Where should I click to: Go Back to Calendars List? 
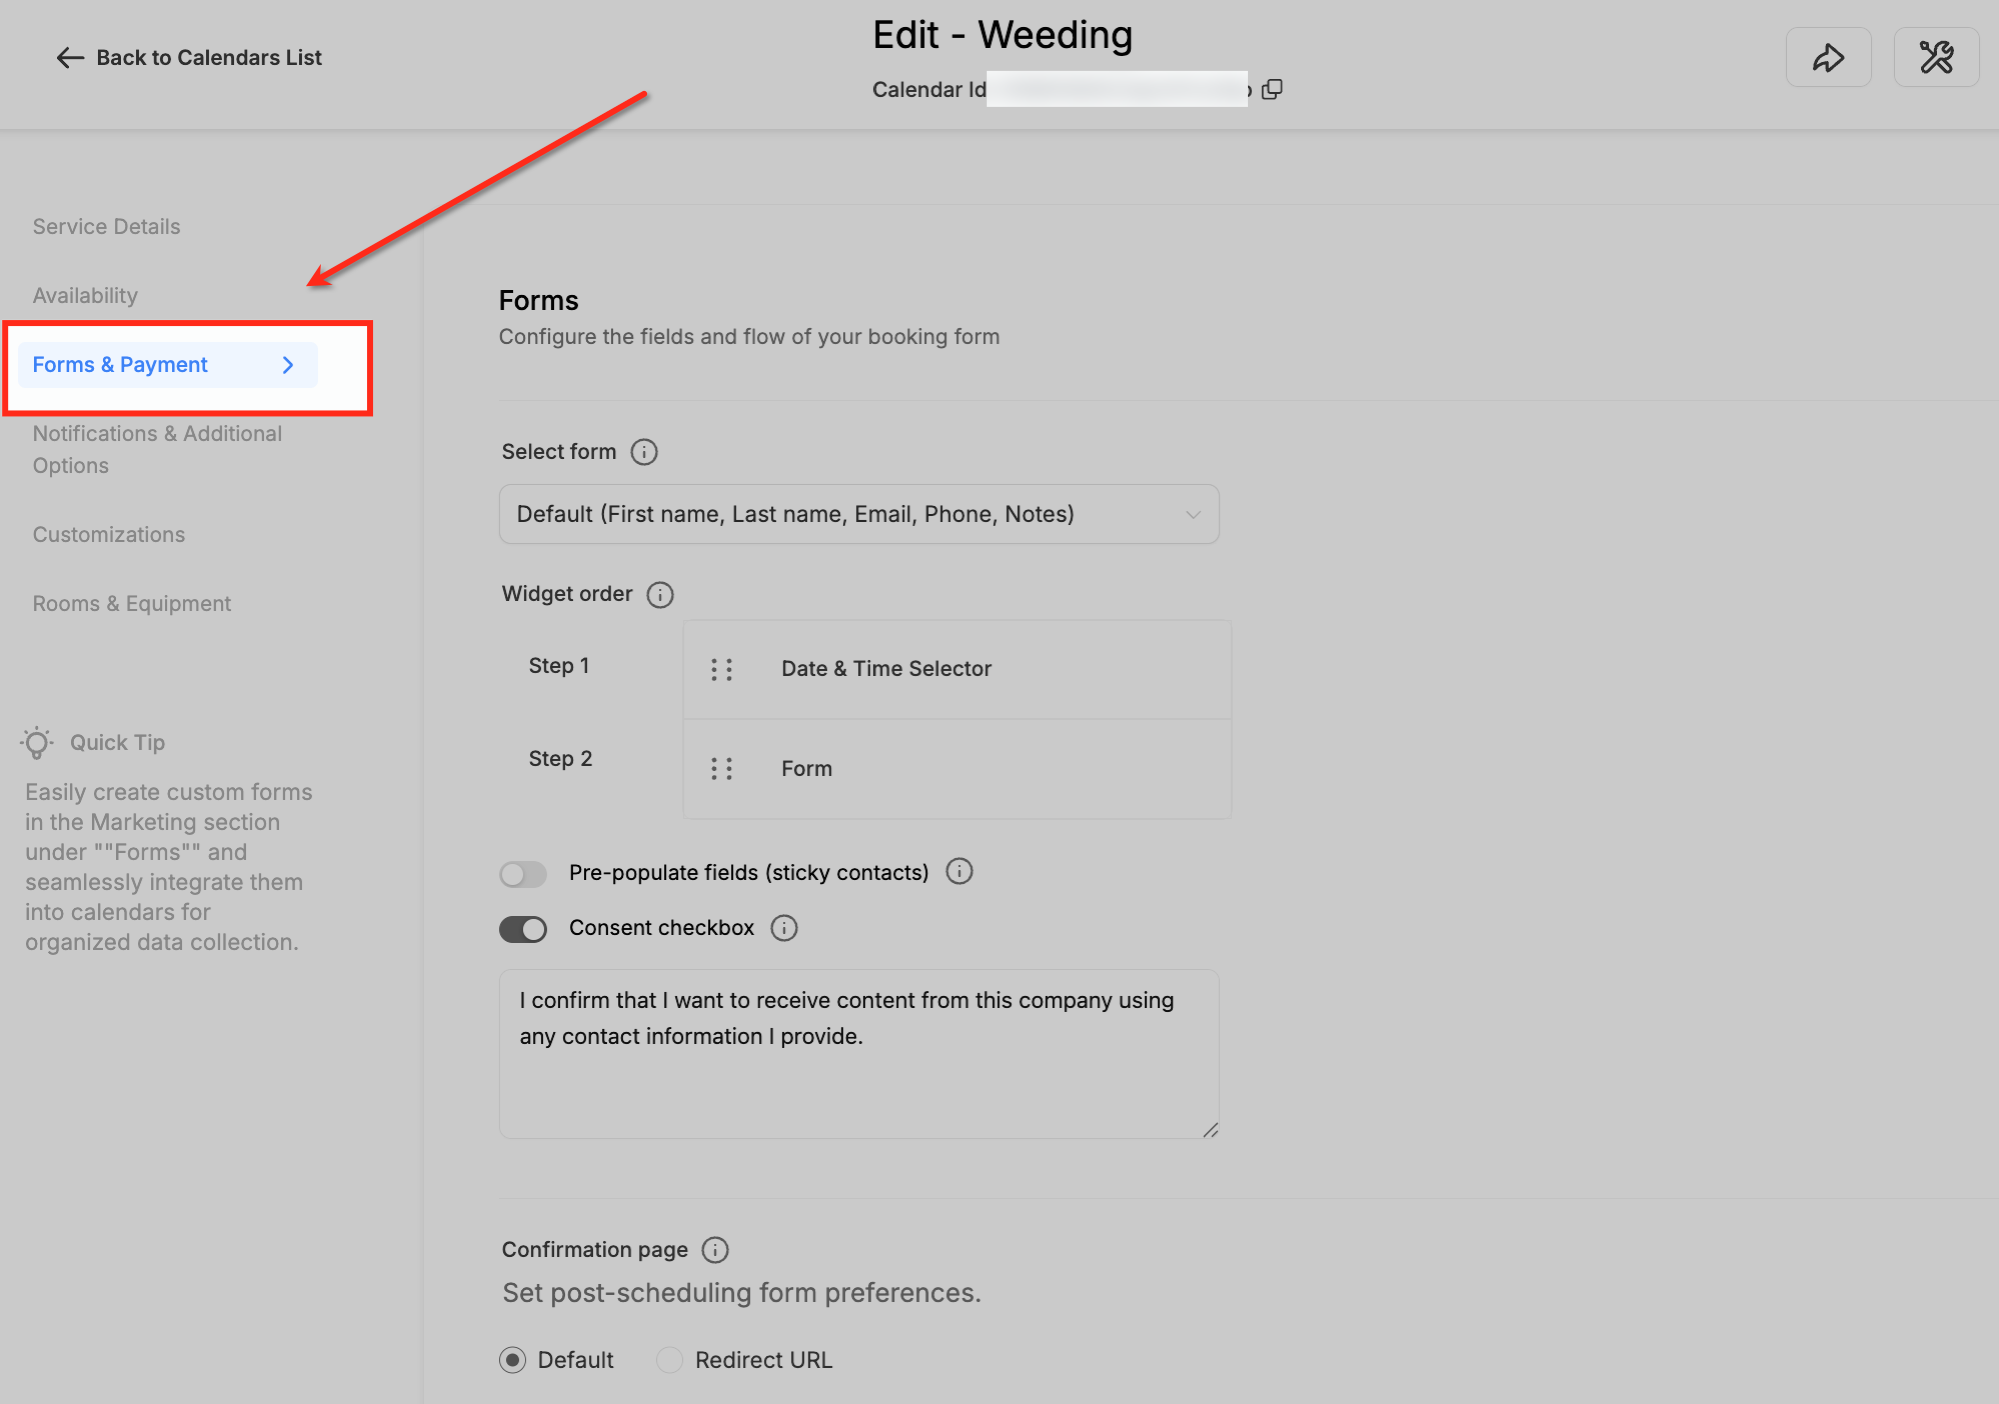(x=189, y=58)
